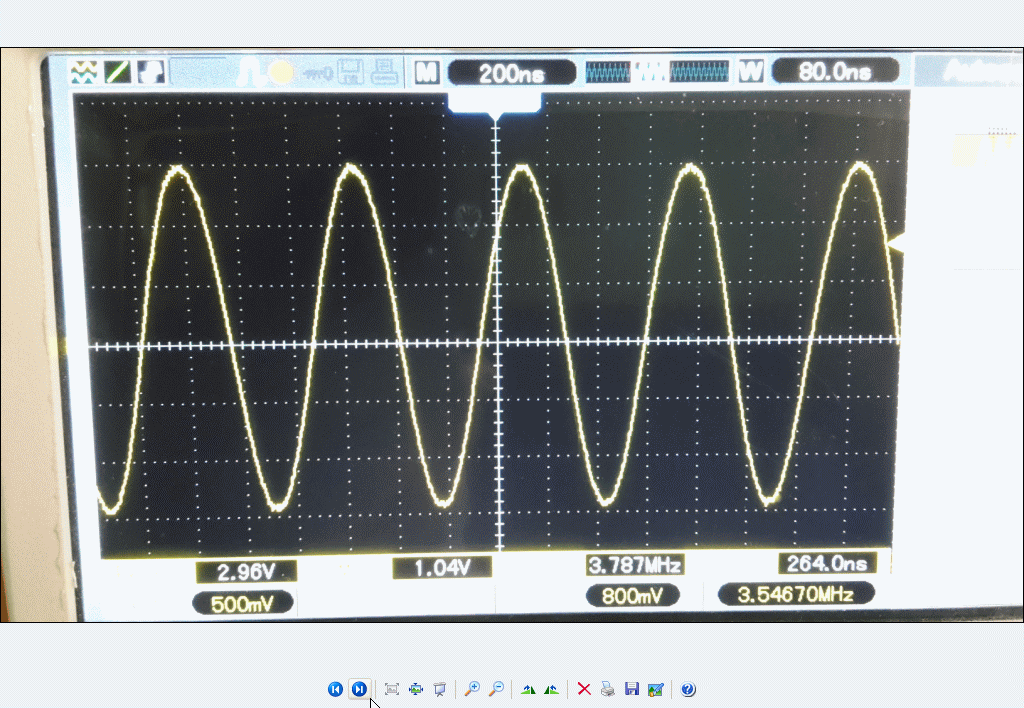Click the 2.96V measurement value

coord(247,571)
